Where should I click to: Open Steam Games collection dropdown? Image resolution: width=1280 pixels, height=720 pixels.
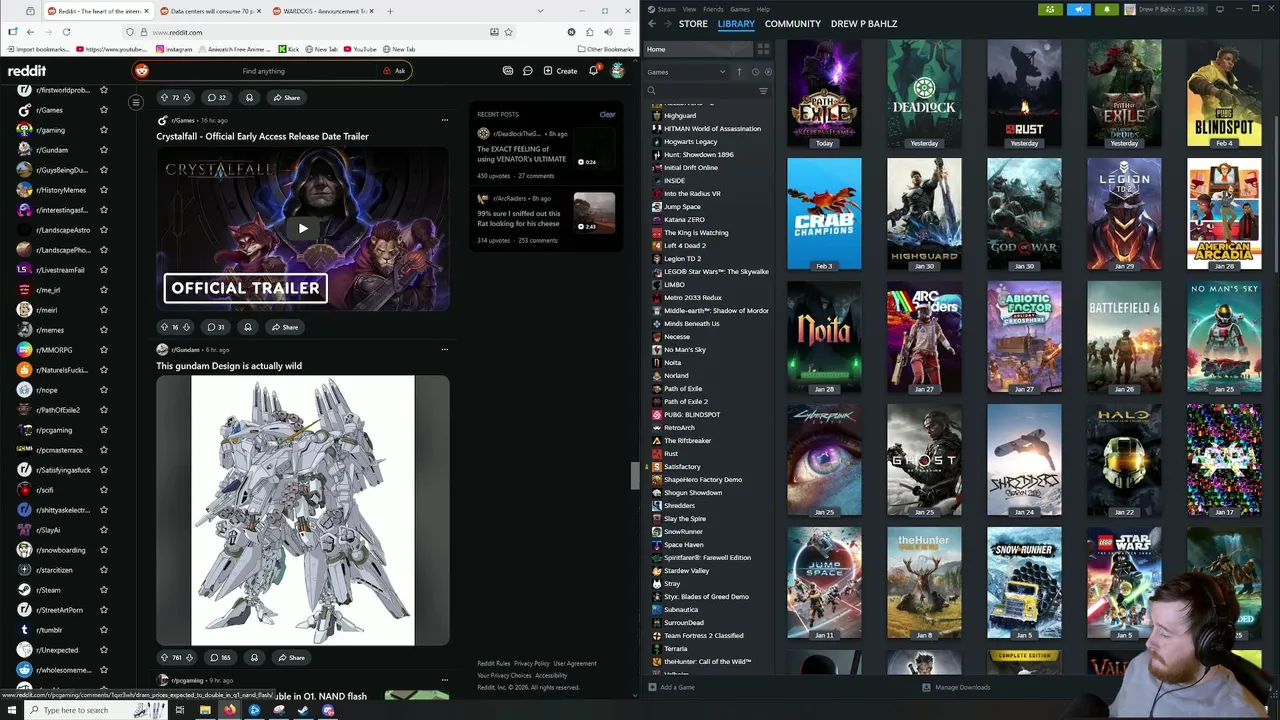pyautogui.click(x=687, y=72)
